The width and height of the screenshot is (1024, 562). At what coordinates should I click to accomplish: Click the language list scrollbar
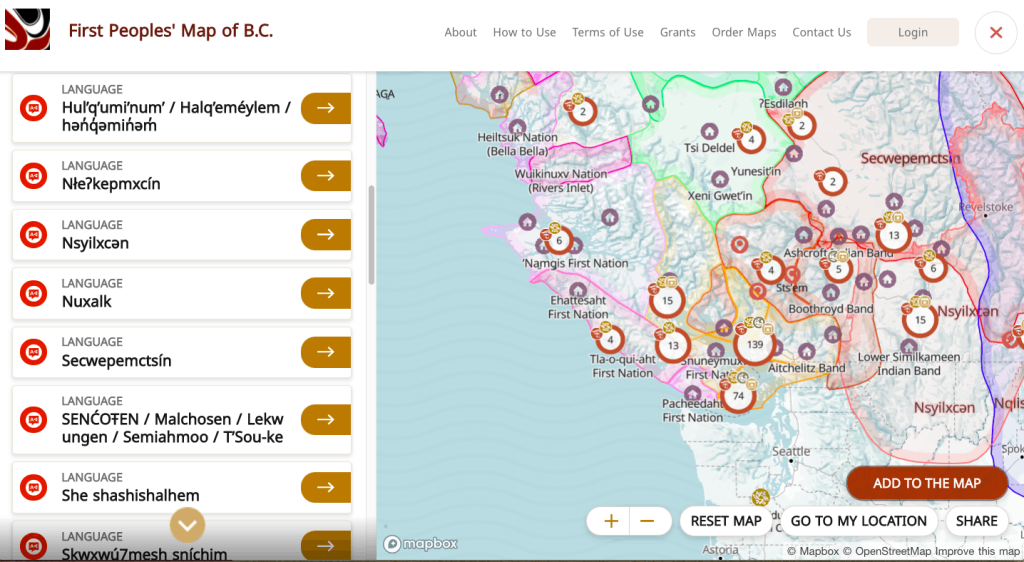coord(371,235)
